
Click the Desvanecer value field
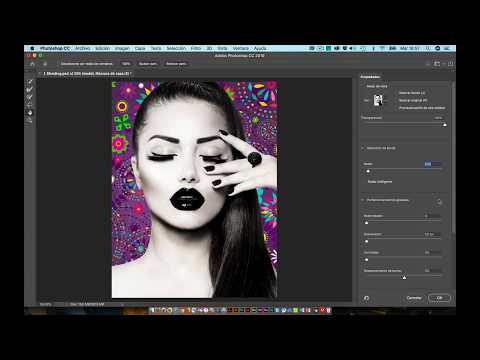(432, 234)
